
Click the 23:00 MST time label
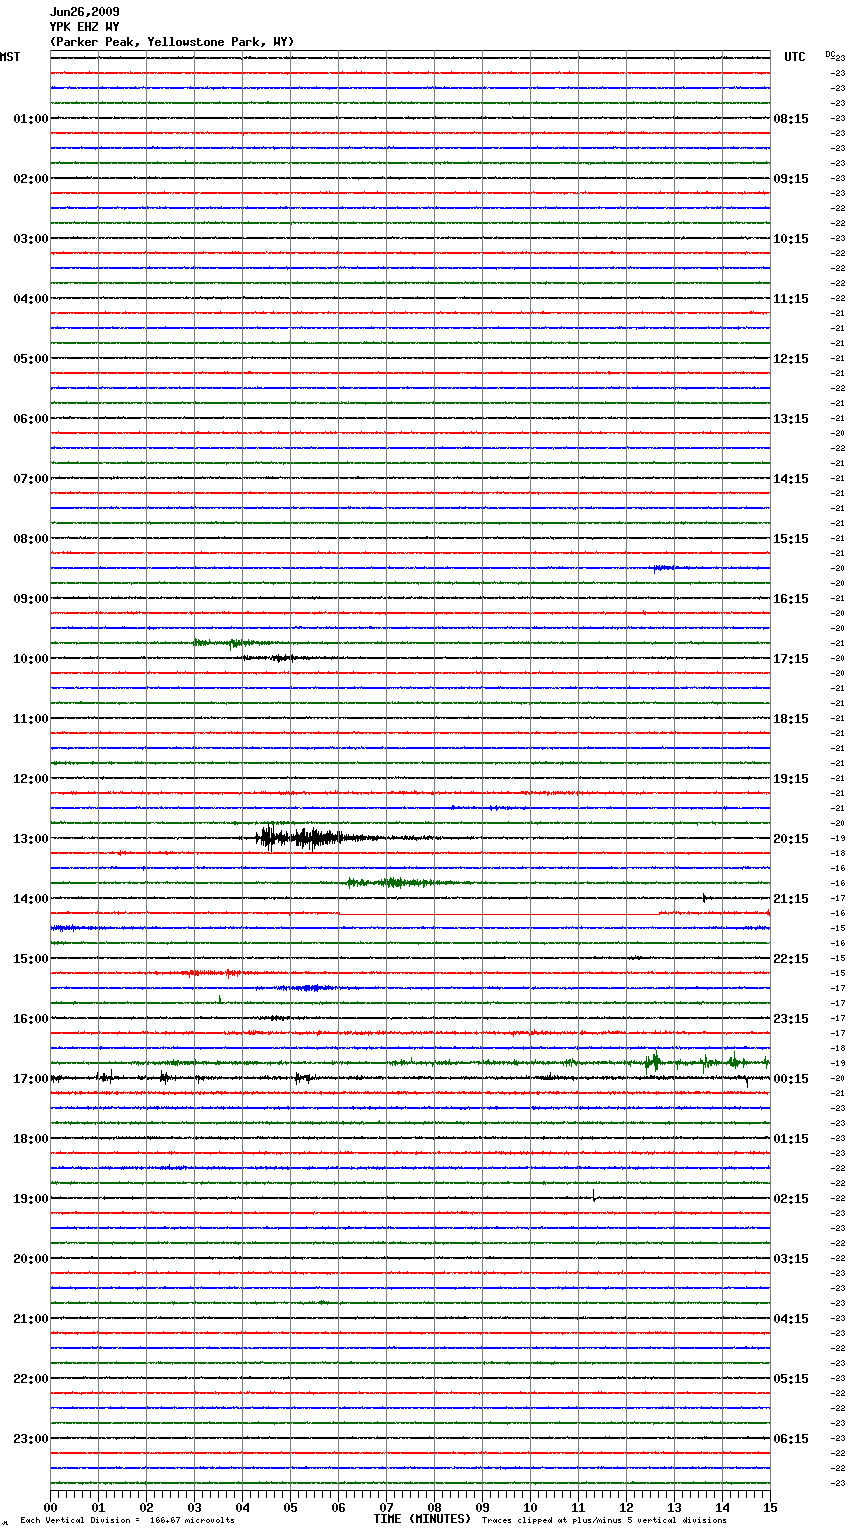click(x=30, y=1439)
